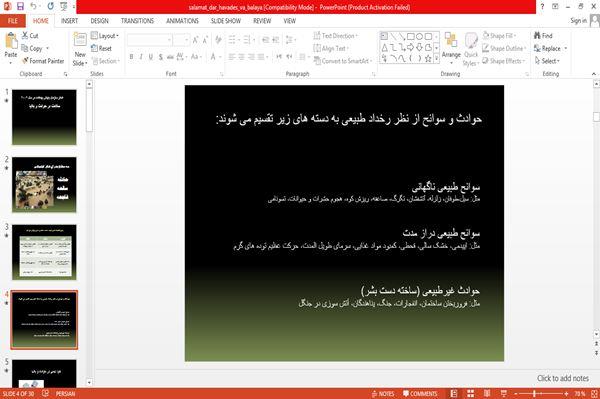Click the 'Click to add notes' area
Viewport: 600px width, 399px height.
point(562,378)
